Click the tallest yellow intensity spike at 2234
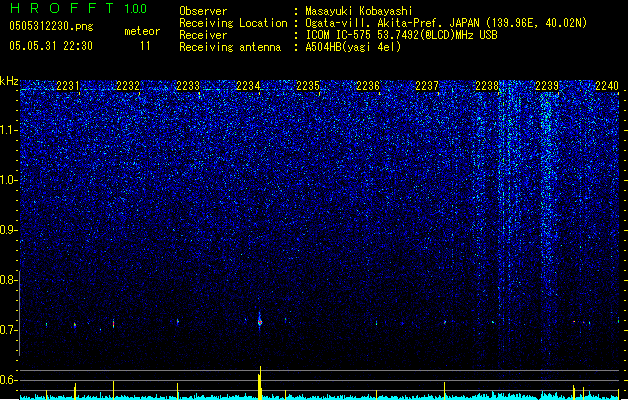This screenshot has width=629, height=400. [x=260, y=383]
